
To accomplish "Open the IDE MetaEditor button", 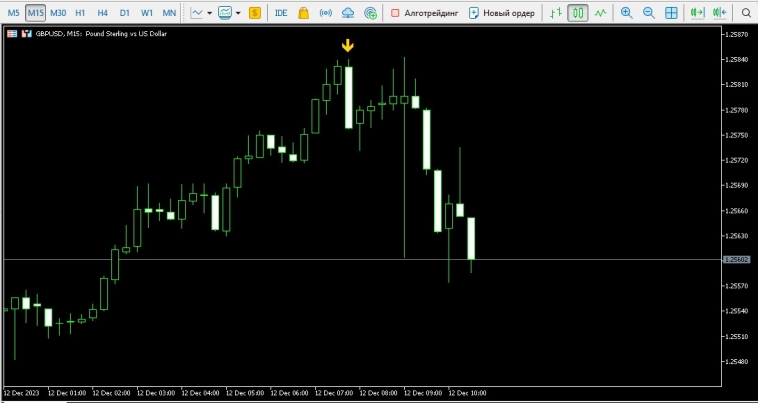I will pyautogui.click(x=281, y=13).
